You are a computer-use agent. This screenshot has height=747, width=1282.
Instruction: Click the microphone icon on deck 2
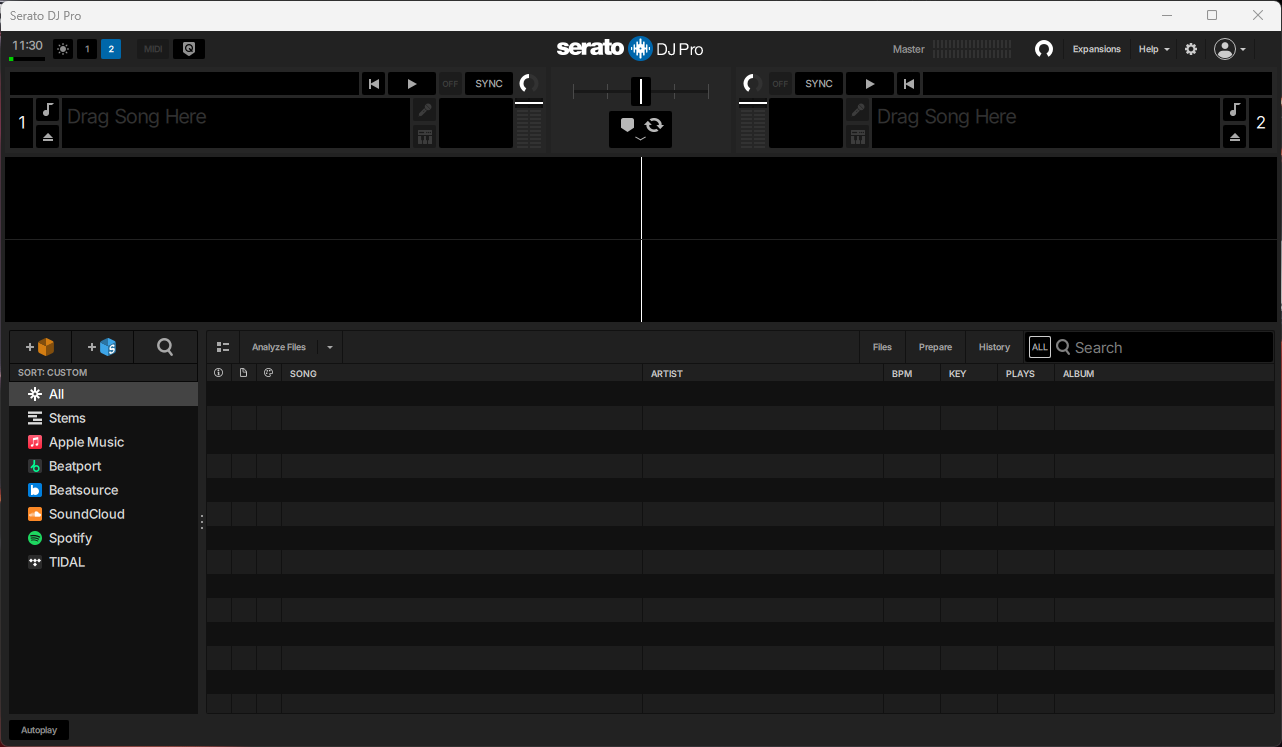tap(857, 110)
